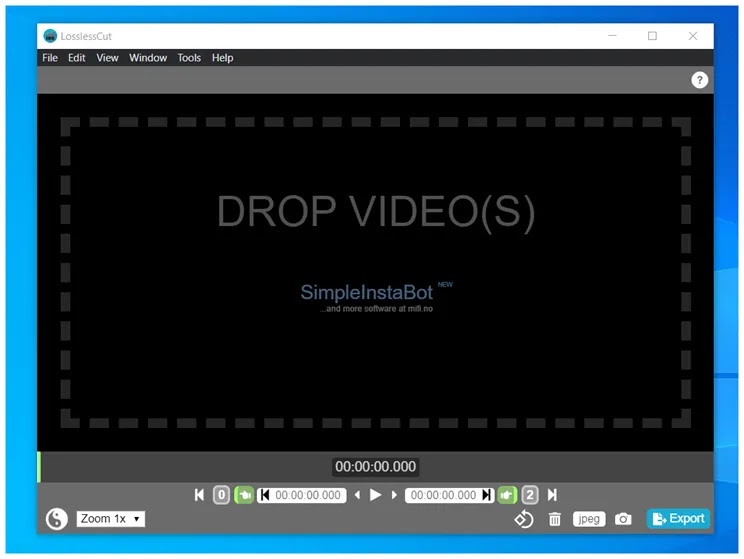Capture frame with camera icon
The height and width of the screenshot is (559, 744).
tap(623, 519)
